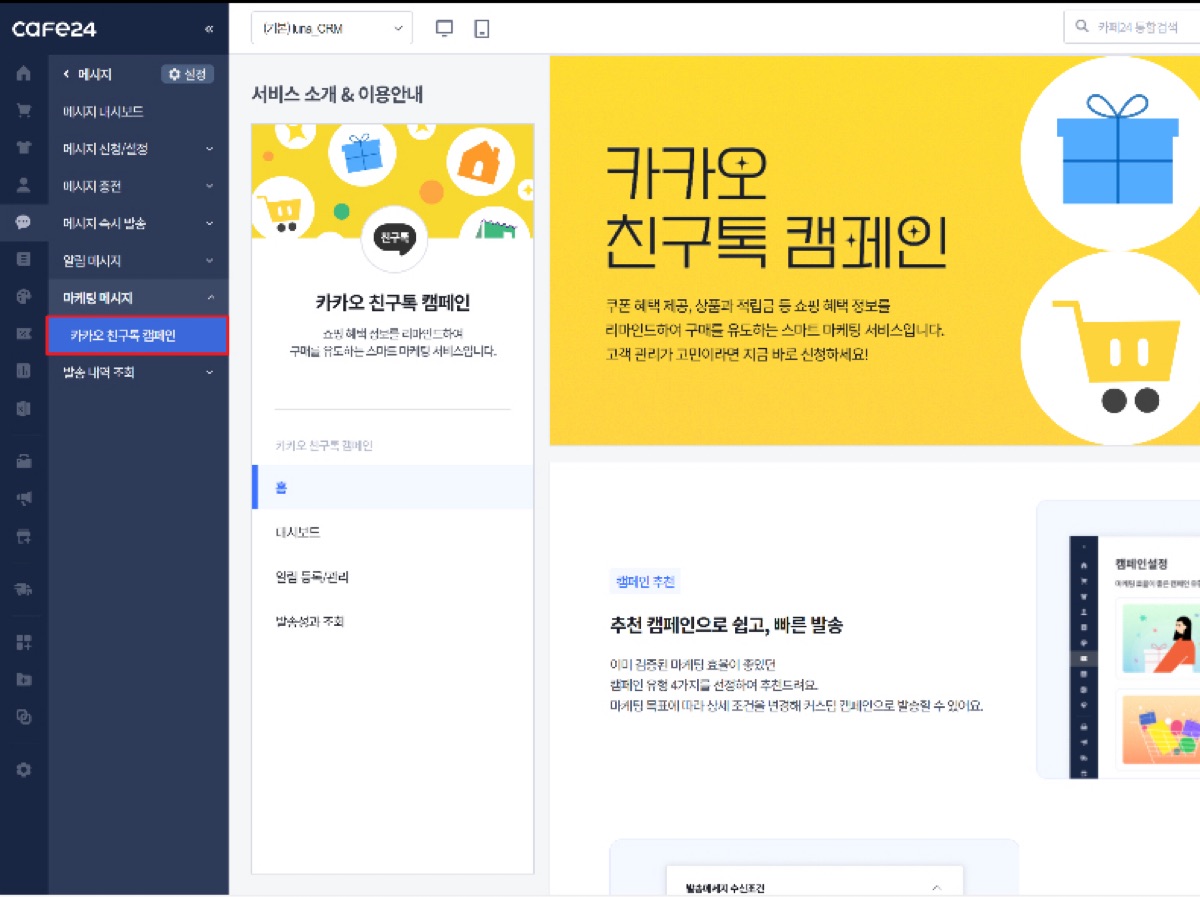Click the shopping cart orders icon
The height and width of the screenshot is (897, 1200).
[x=23, y=111]
